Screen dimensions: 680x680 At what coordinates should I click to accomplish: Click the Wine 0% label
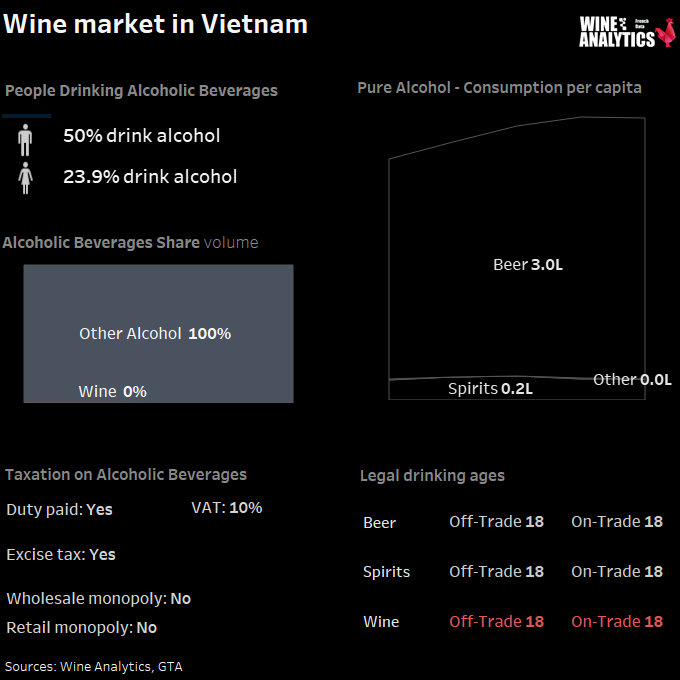click(x=113, y=392)
